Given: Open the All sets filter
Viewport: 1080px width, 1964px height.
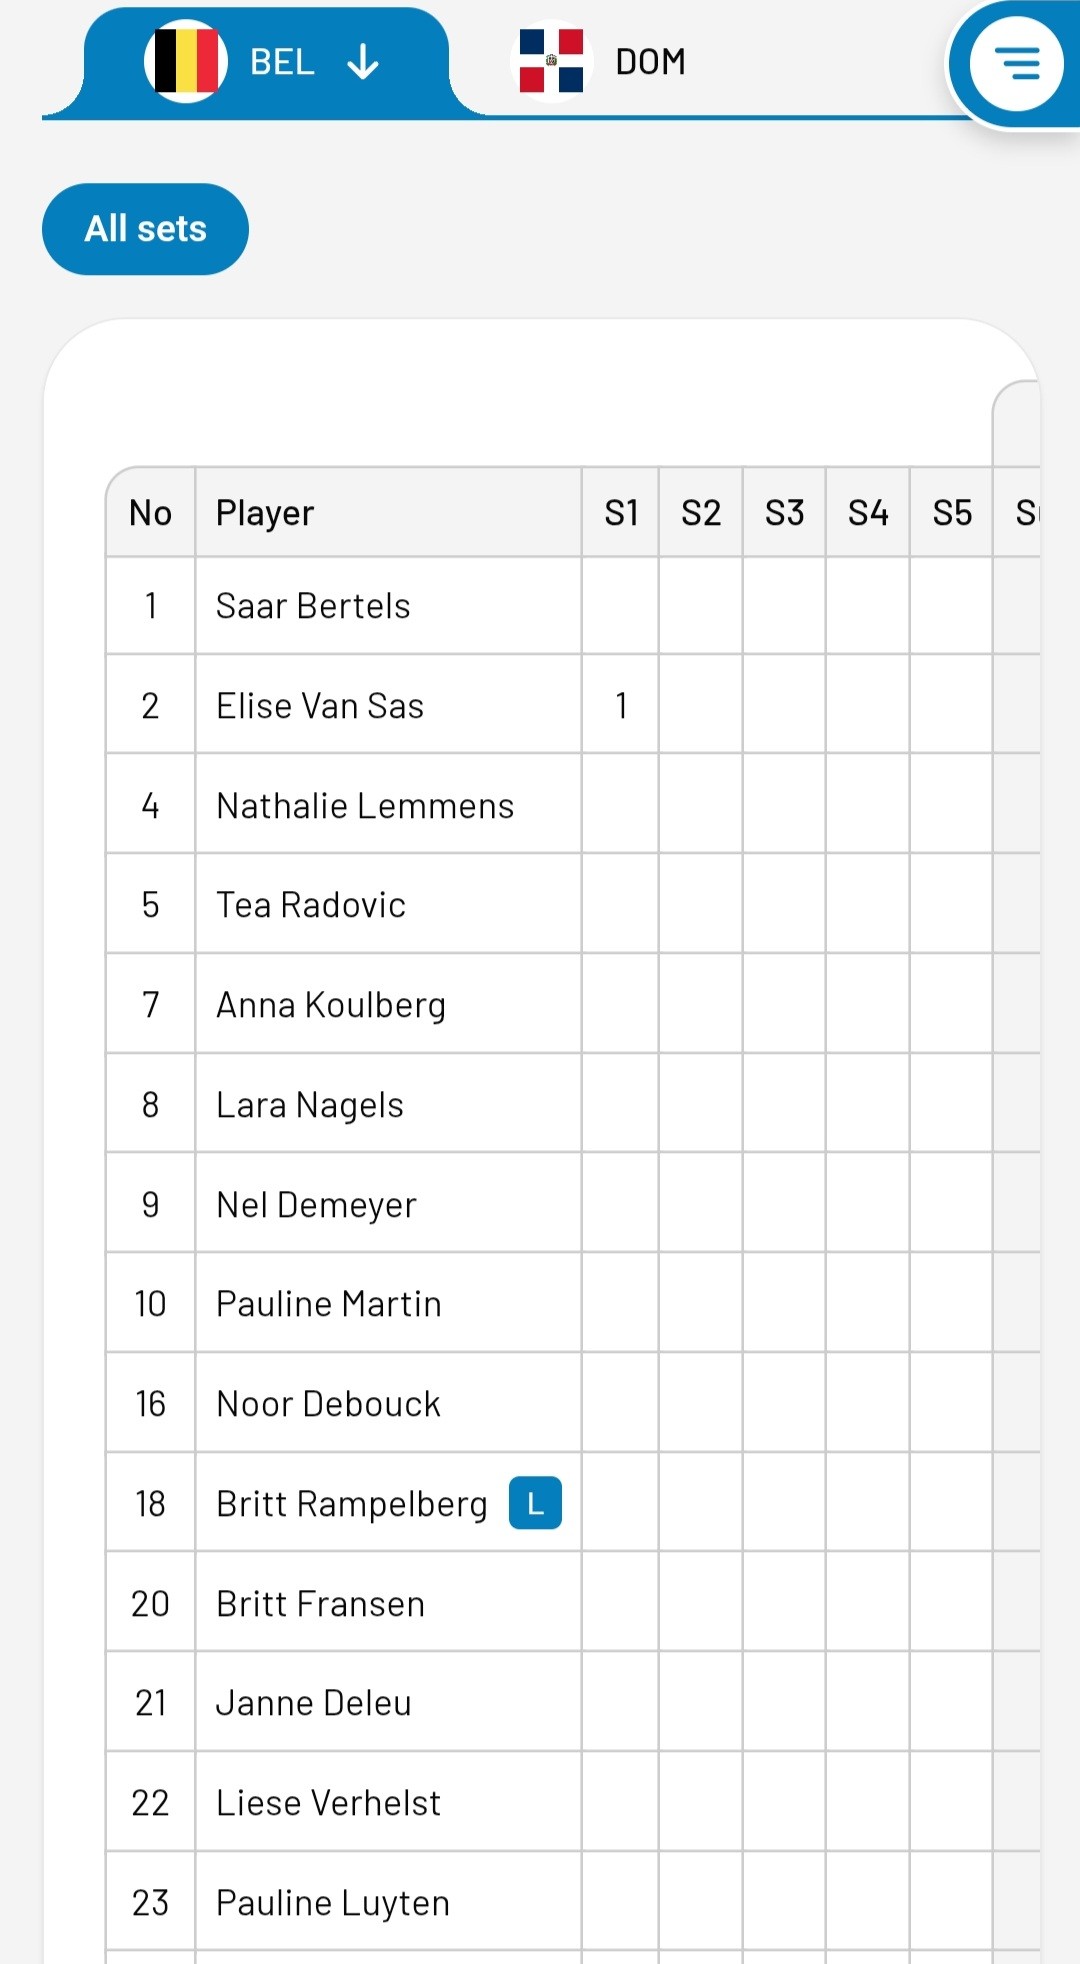Looking at the screenshot, I should click(145, 229).
